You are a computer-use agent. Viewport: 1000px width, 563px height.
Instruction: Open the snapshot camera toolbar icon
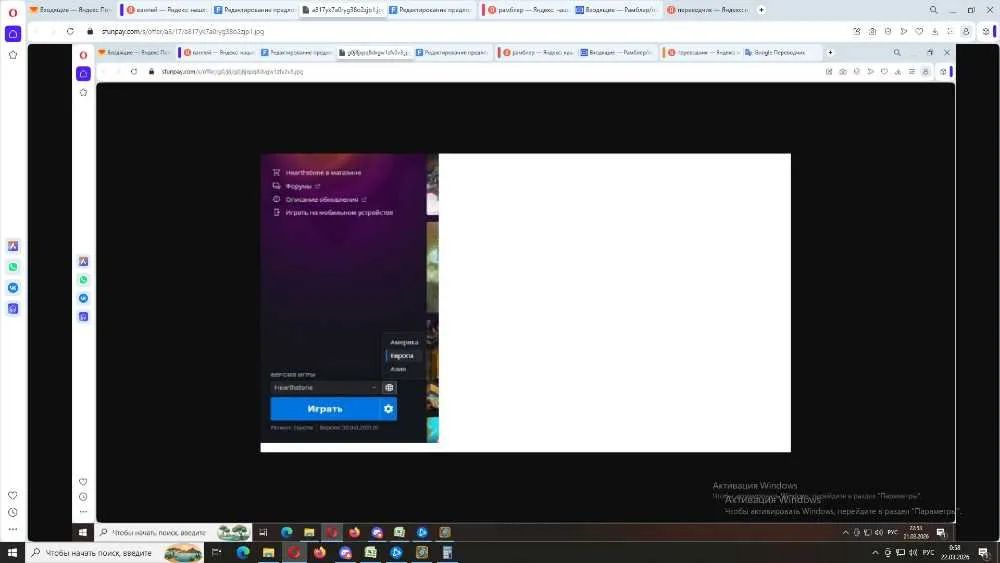click(872, 31)
